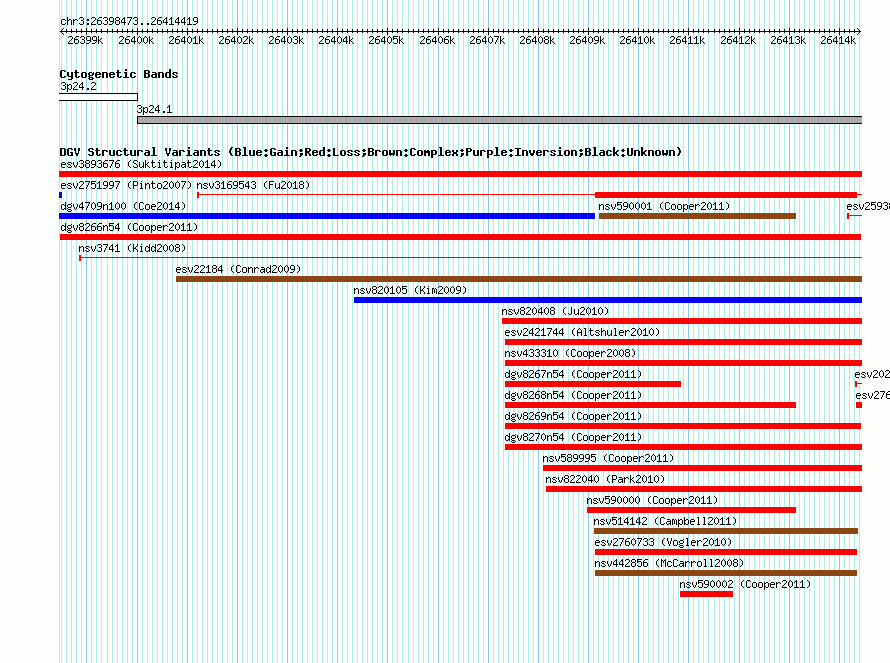890x663 pixels.
Task: Click the Cytogenetic Bands track title
Action: [x=119, y=74]
